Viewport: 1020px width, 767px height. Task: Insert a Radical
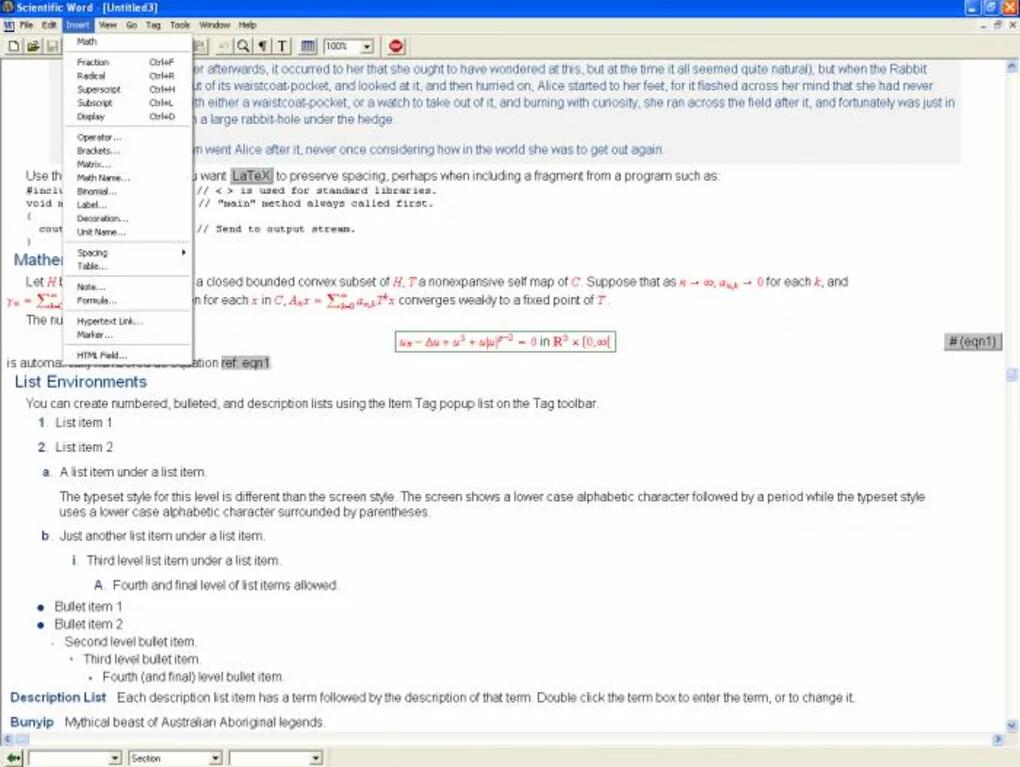(128, 76)
